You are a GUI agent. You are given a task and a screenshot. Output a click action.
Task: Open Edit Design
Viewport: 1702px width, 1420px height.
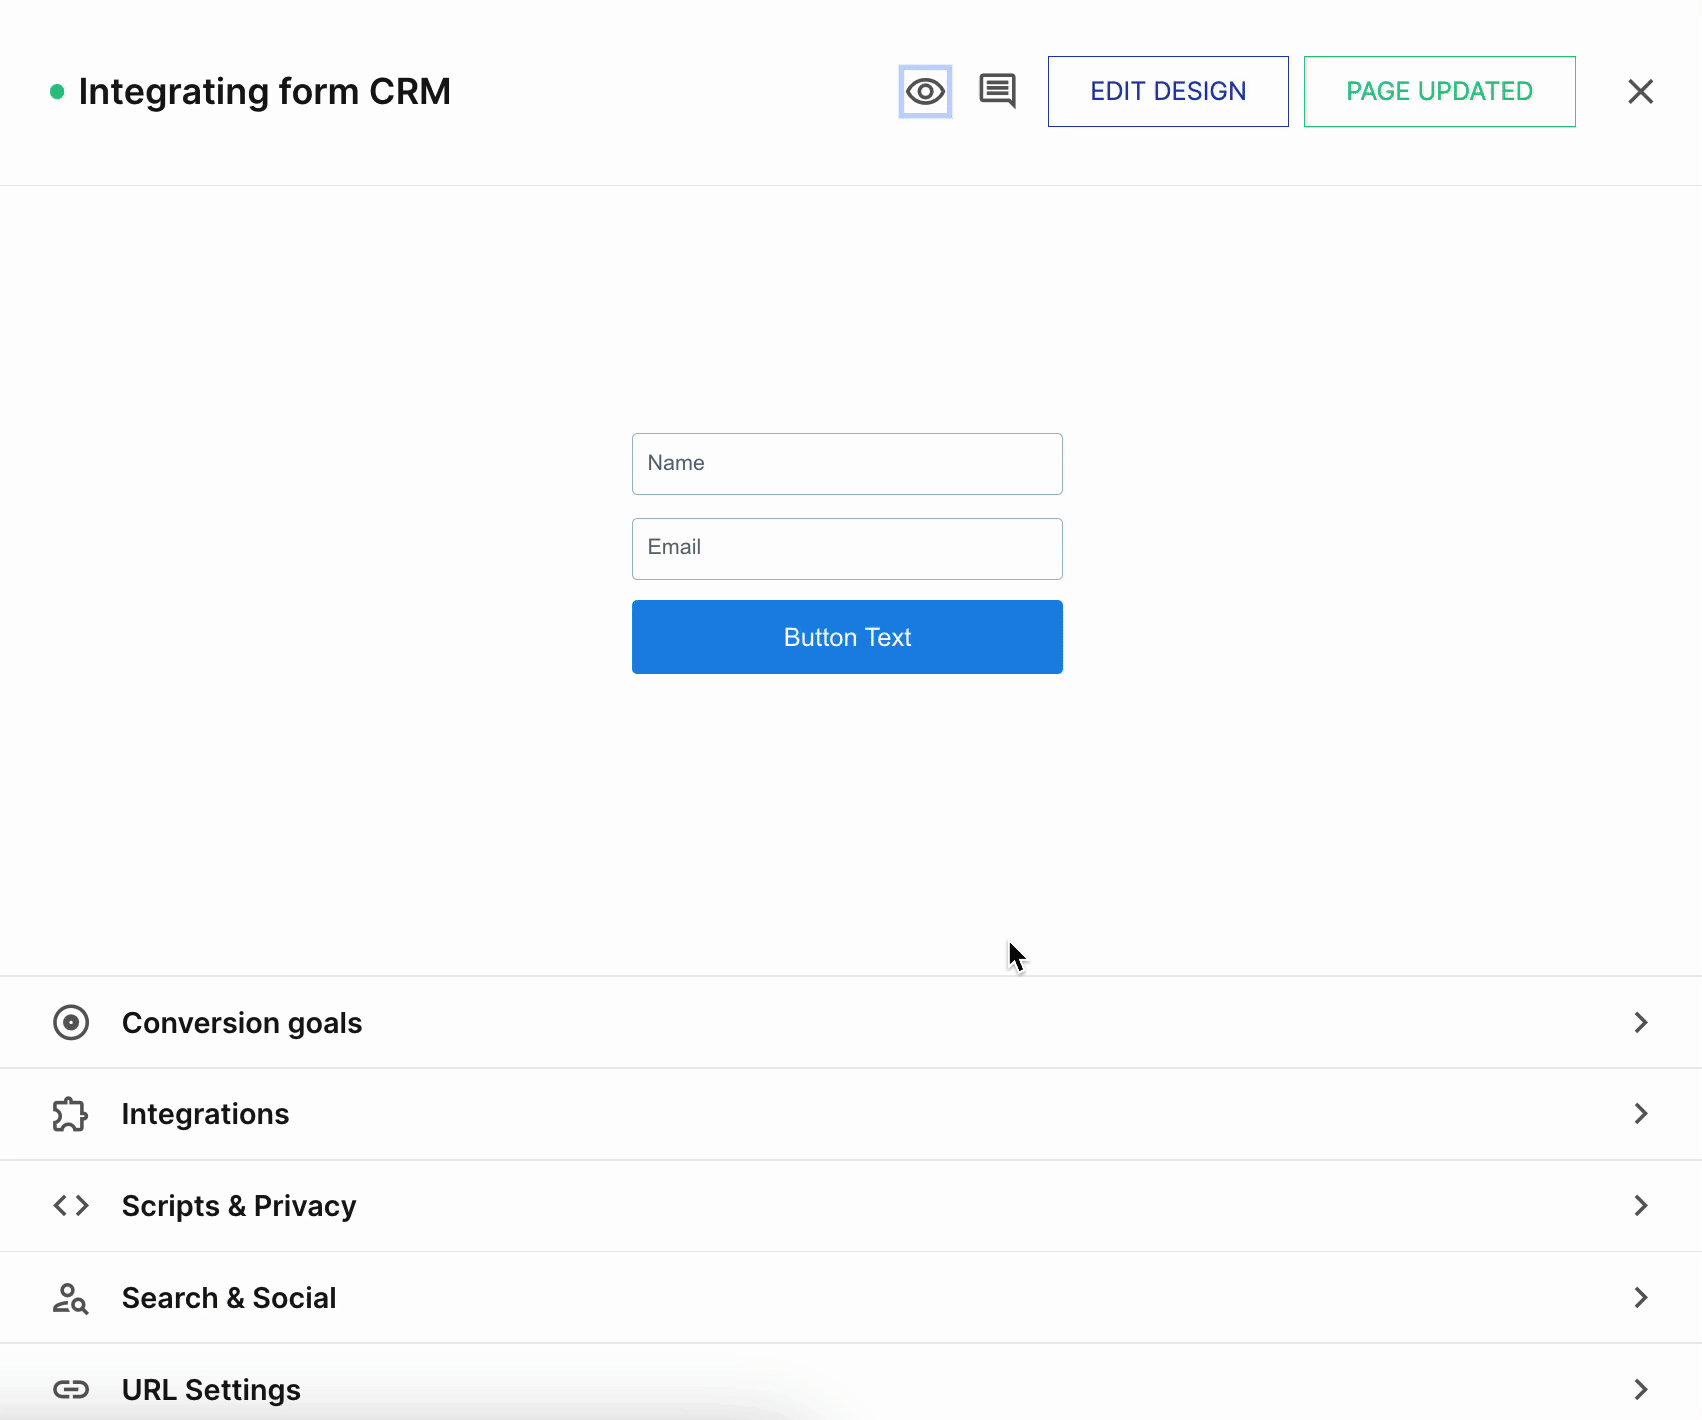1167,91
